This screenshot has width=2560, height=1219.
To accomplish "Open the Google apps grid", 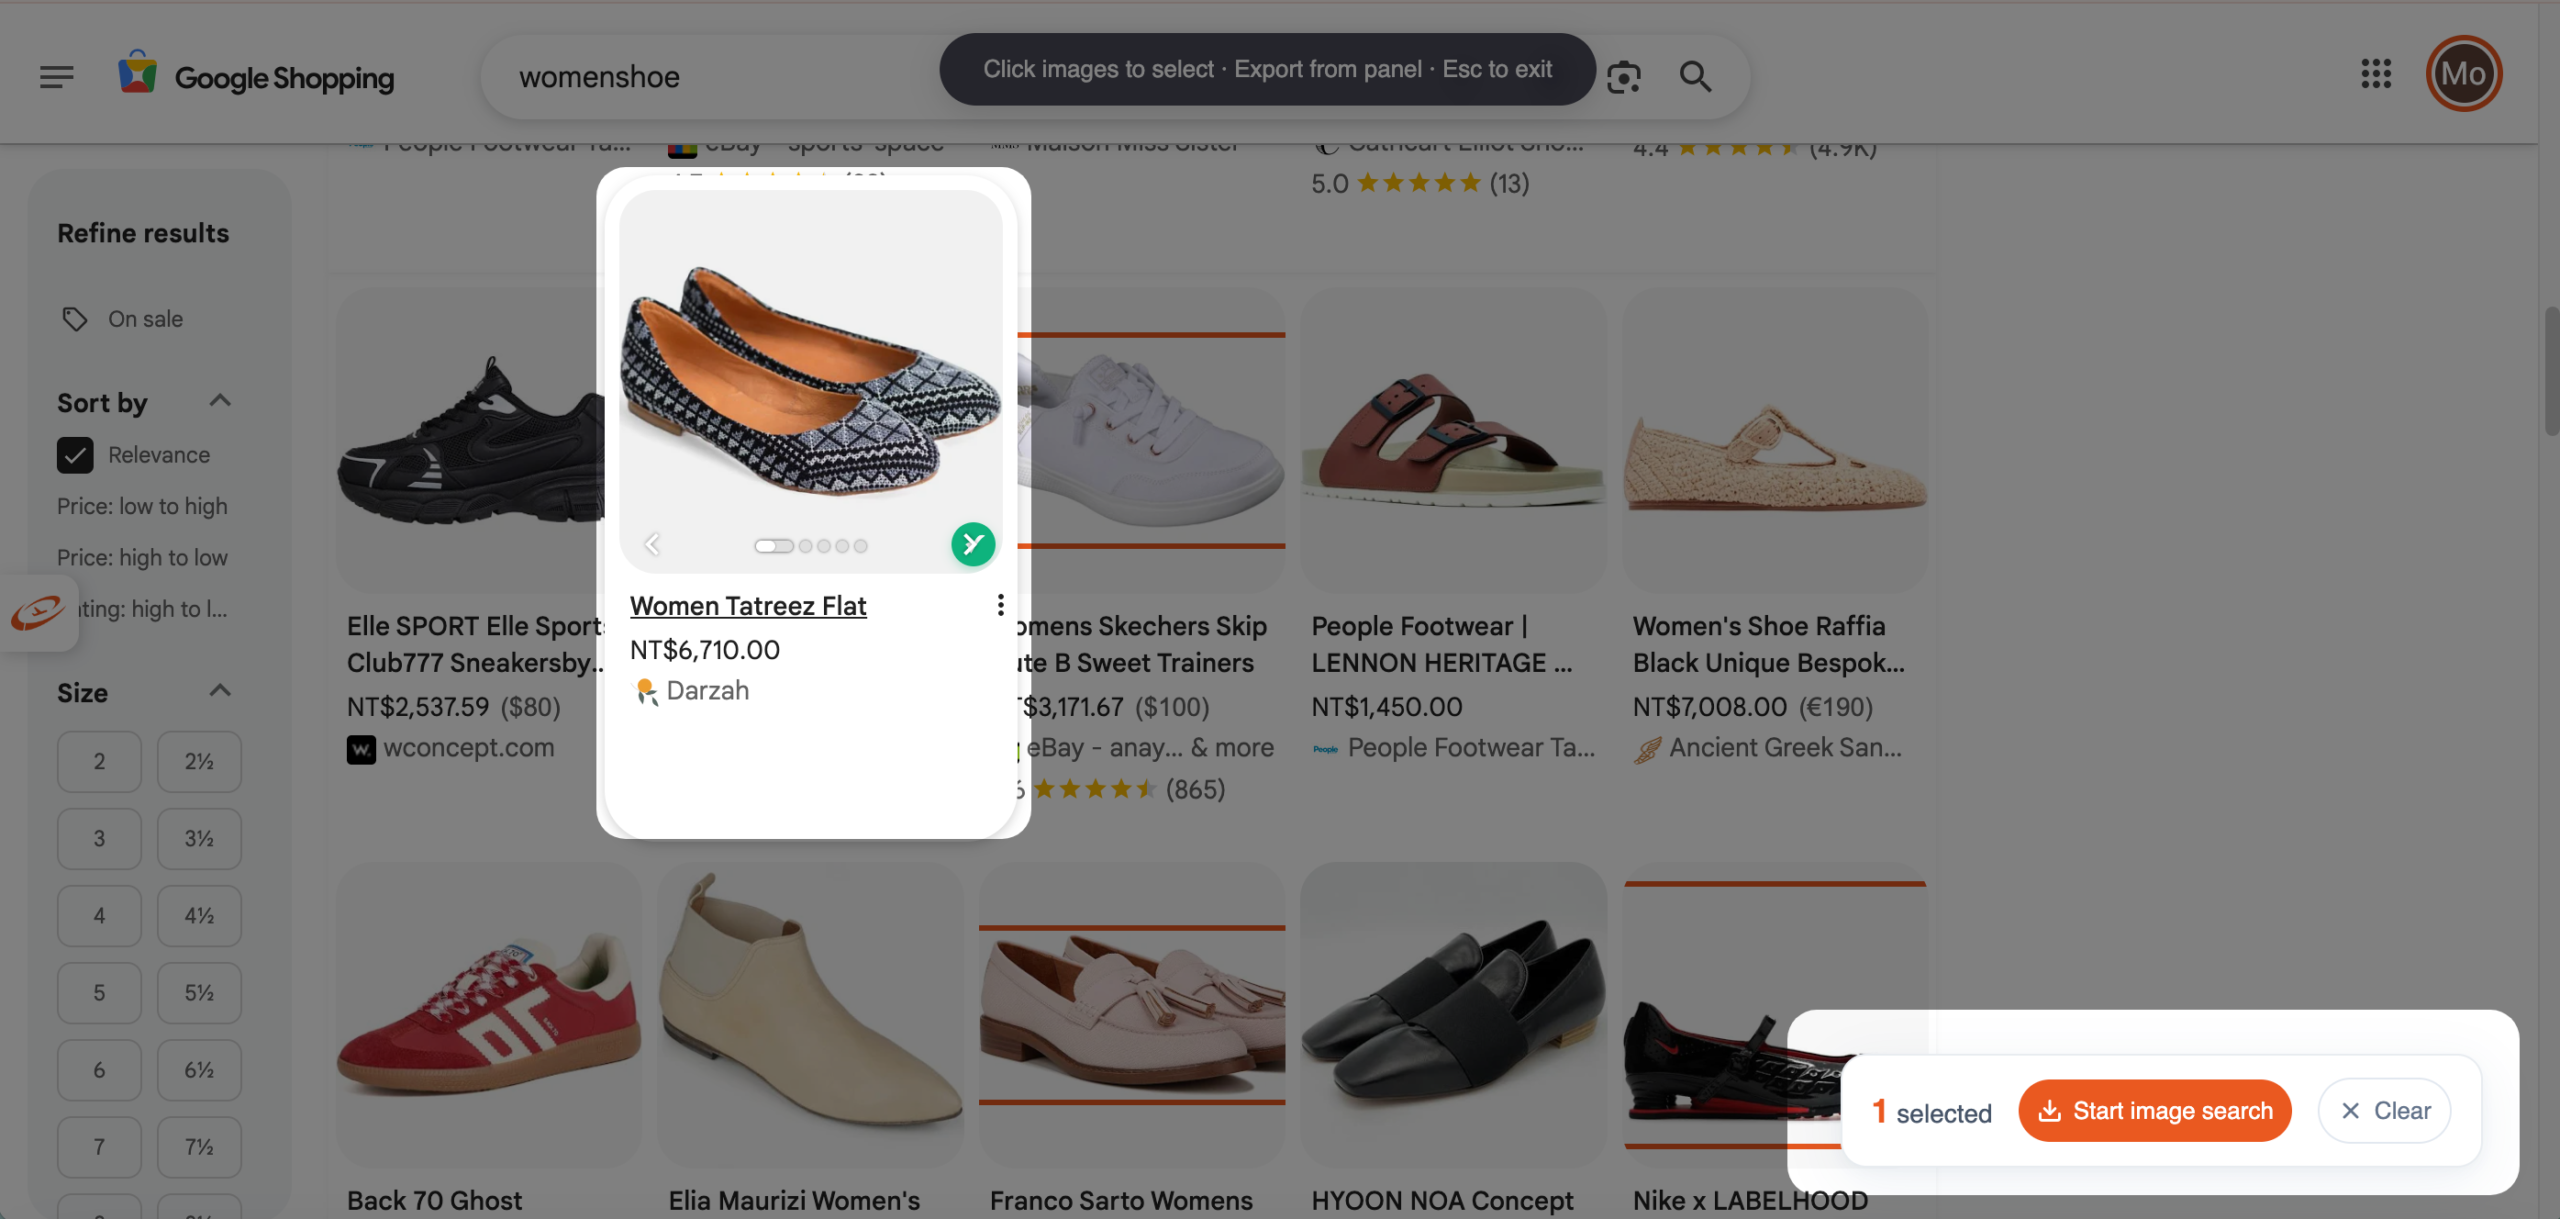I will tap(2376, 73).
